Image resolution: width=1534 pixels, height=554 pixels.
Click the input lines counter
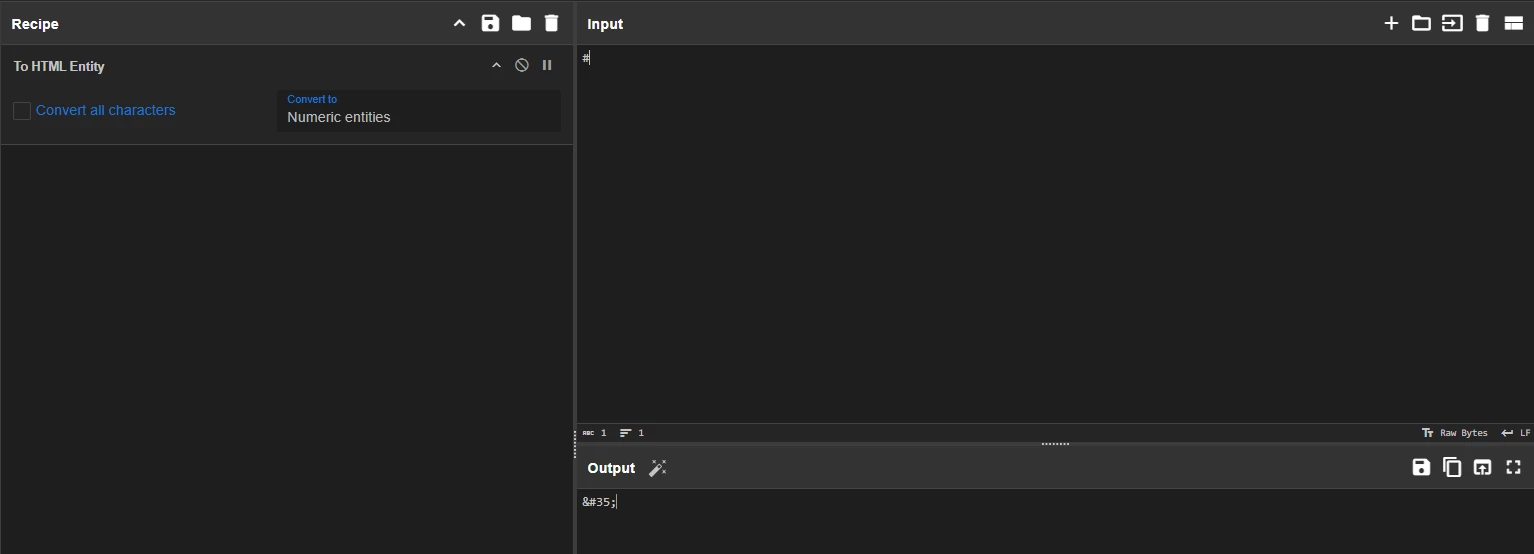point(632,433)
